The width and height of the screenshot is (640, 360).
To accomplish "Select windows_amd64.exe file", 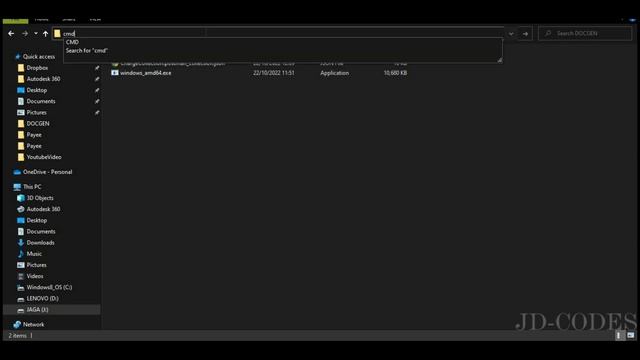I will [146, 73].
